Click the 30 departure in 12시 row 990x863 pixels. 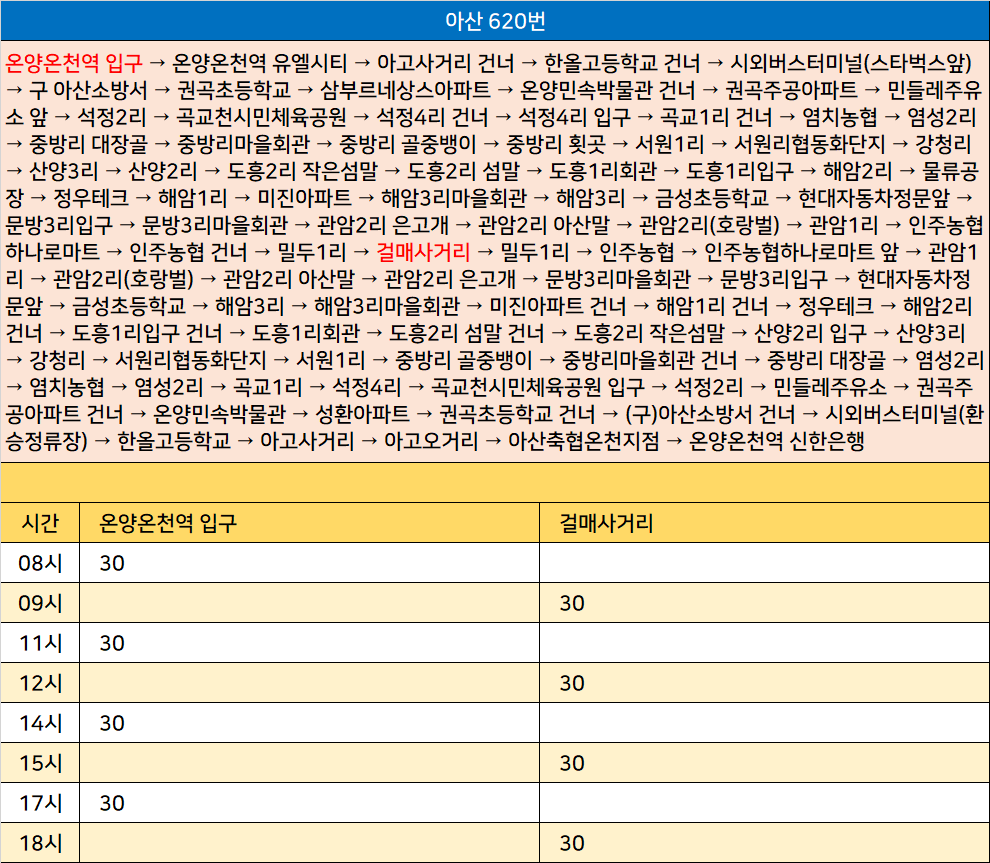(x=572, y=683)
